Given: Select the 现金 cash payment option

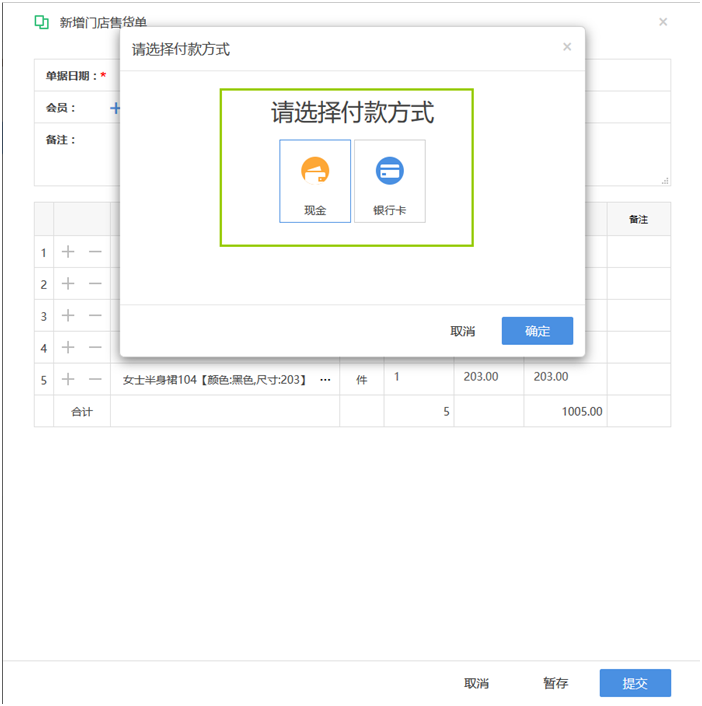Looking at the screenshot, I should point(315,181).
